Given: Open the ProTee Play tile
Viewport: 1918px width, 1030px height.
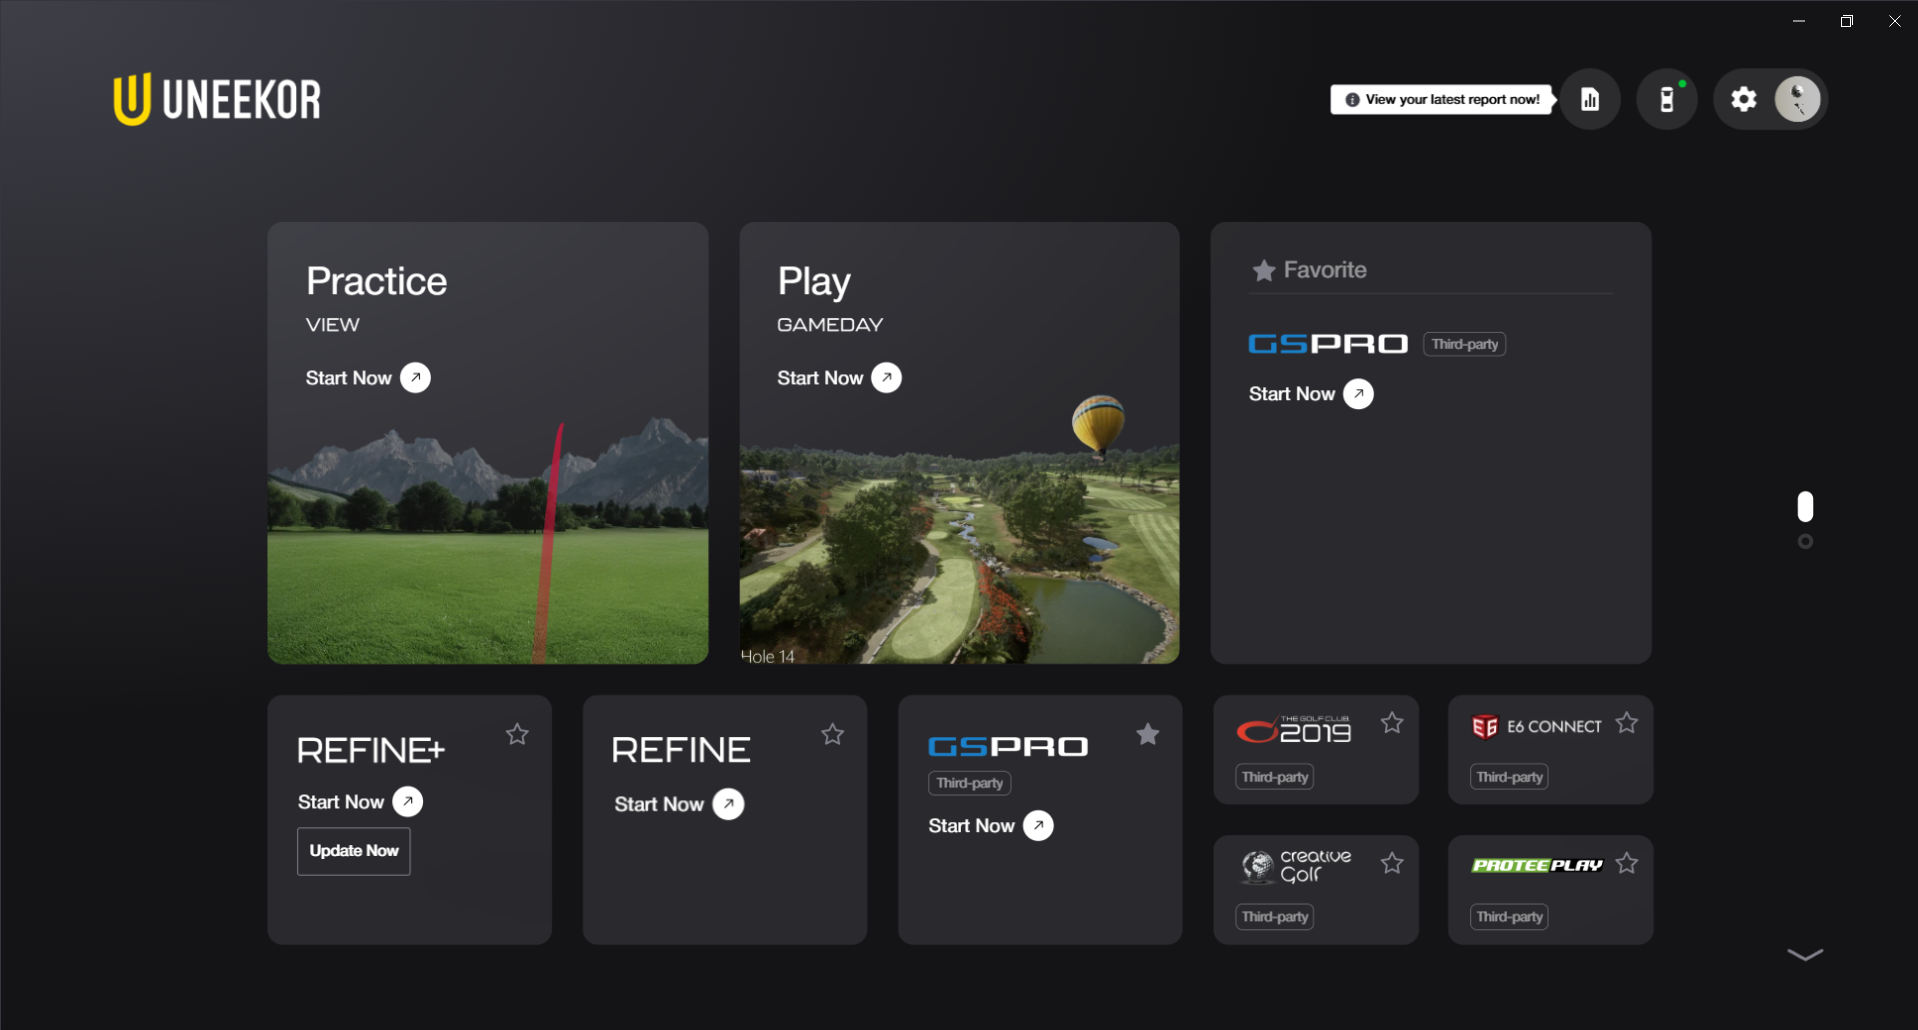Looking at the screenshot, I should point(1537,866).
